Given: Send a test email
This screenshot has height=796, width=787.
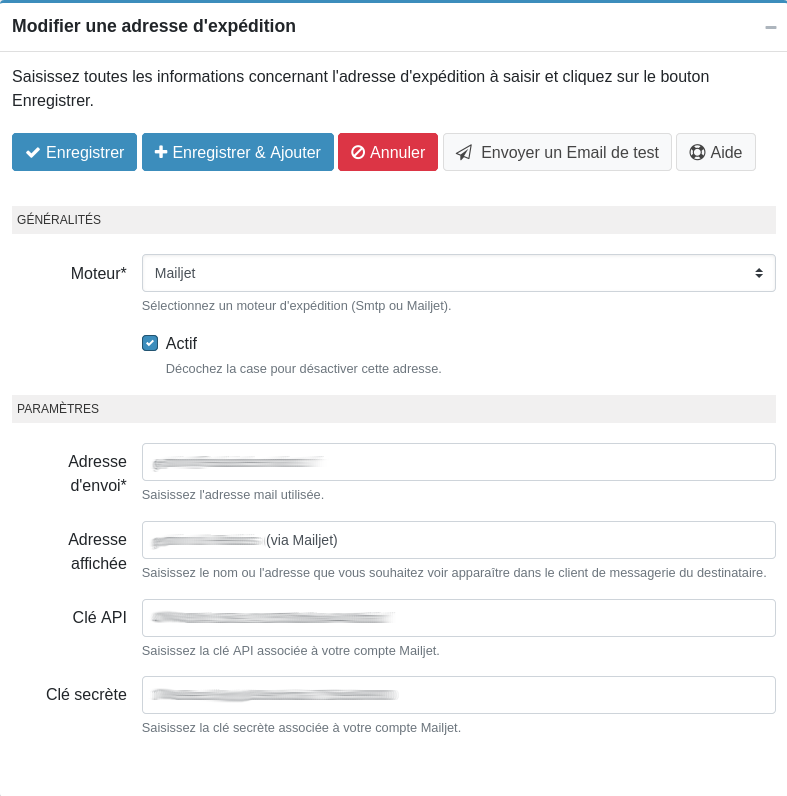Looking at the screenshot, I should pyautogui.click(x=557, y=152).
